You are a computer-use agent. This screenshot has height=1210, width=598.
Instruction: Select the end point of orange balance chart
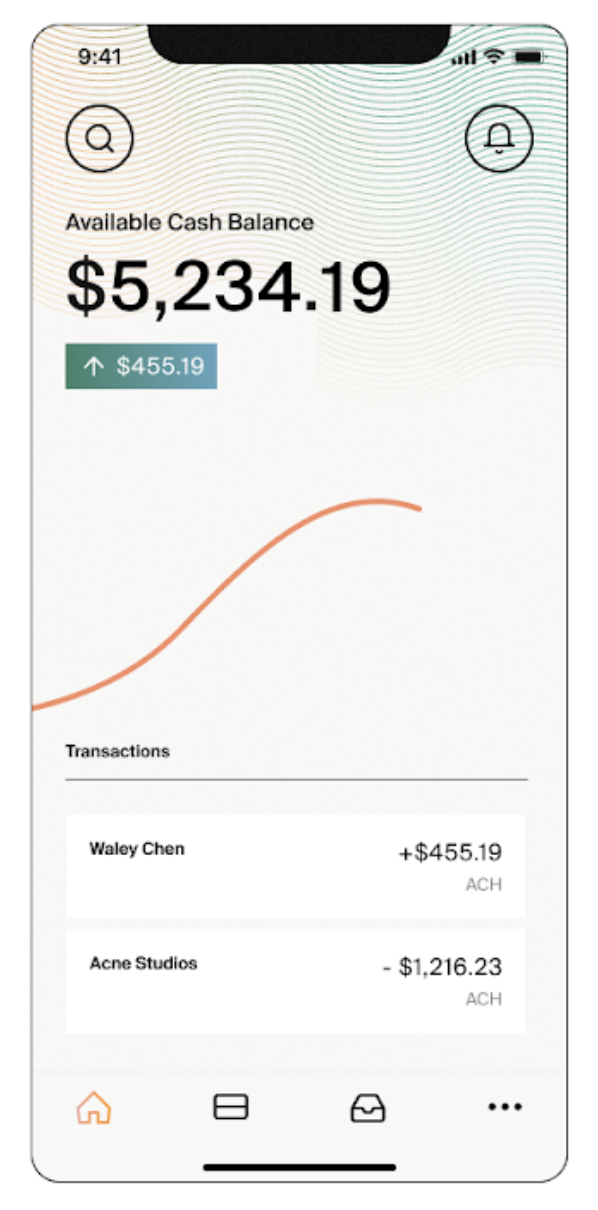click(x=418, y=508)
